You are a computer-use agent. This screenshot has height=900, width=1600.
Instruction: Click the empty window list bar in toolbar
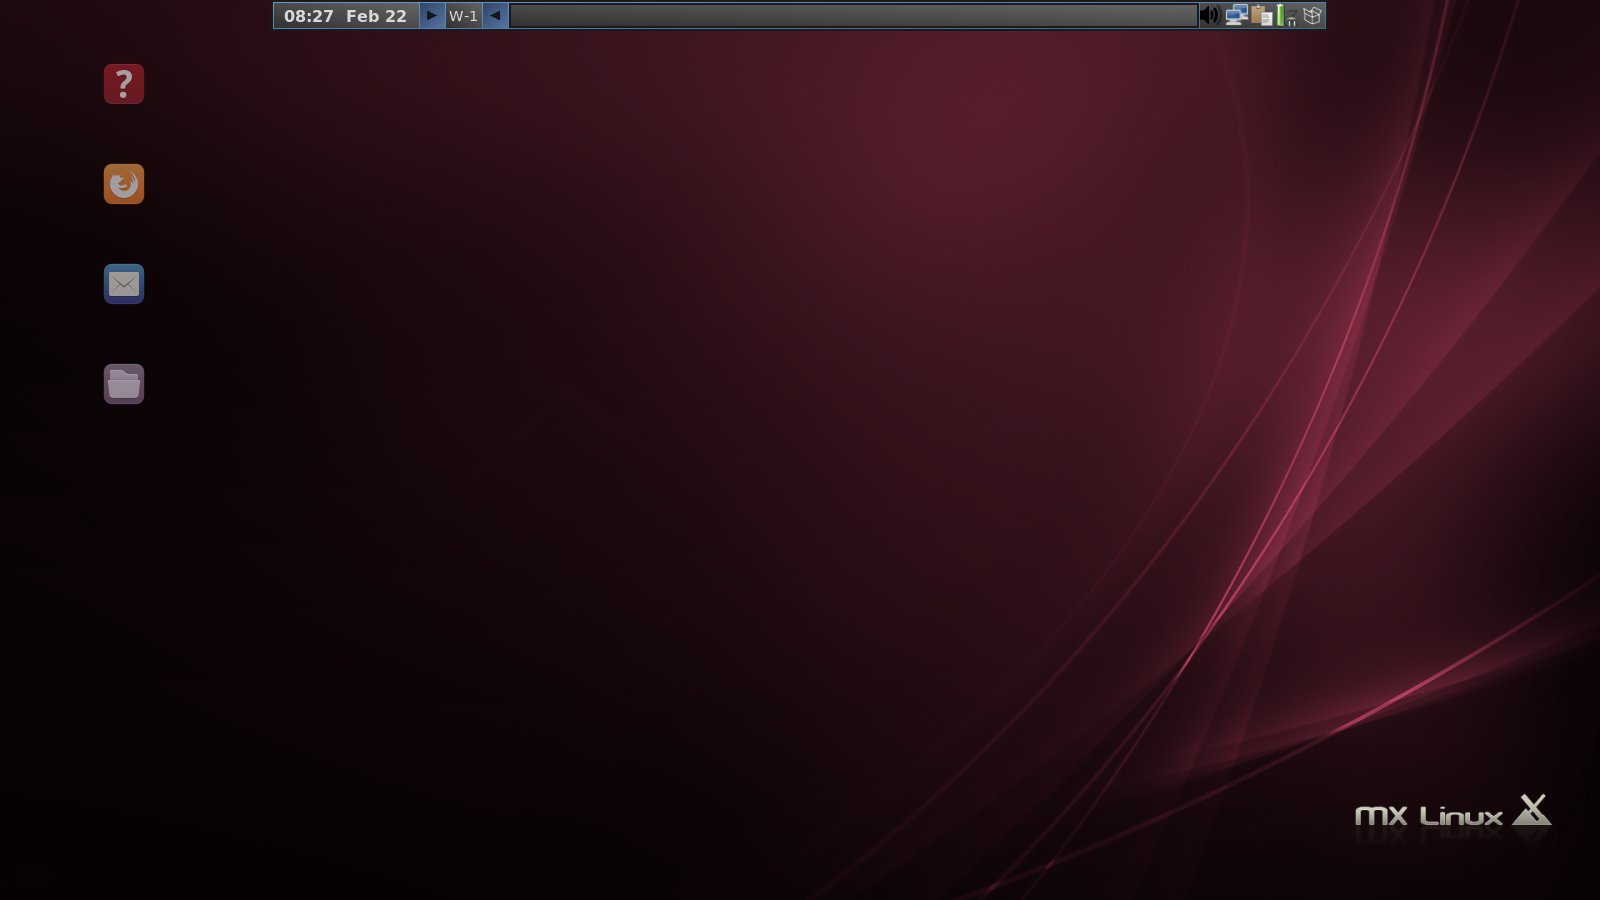pyautogui.click(x=853, y=16)
